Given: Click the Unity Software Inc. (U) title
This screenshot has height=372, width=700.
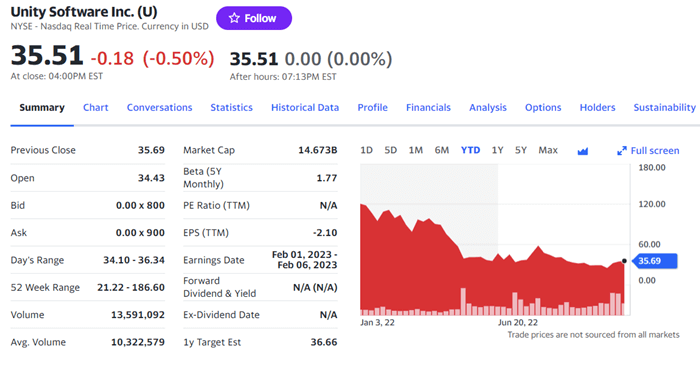Looking at the screenshot, I should tap(84, 12).
